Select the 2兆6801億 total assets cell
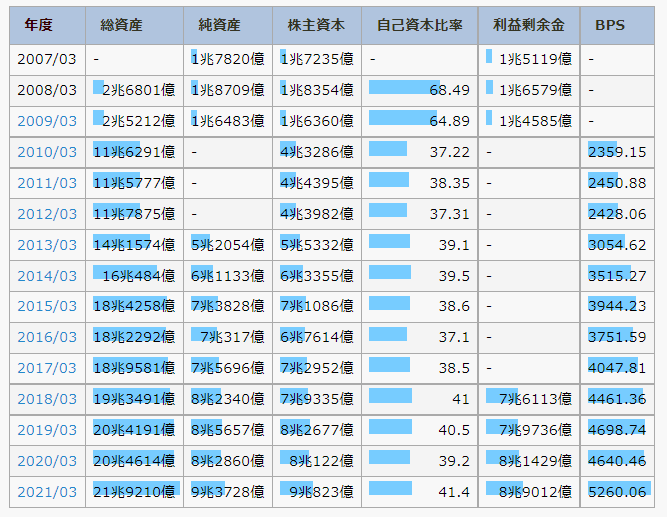The width and height of the screenshot is (667, 517). click(134, 90)
